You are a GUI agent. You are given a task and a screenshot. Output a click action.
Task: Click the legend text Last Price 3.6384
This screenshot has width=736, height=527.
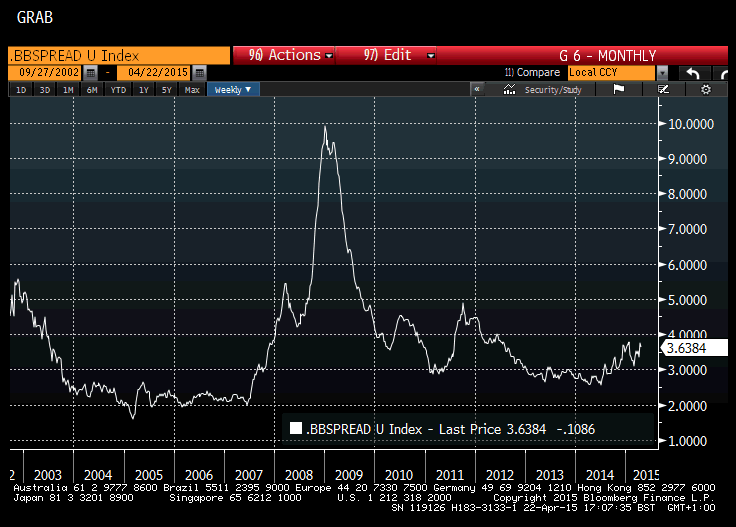[492, 429]
